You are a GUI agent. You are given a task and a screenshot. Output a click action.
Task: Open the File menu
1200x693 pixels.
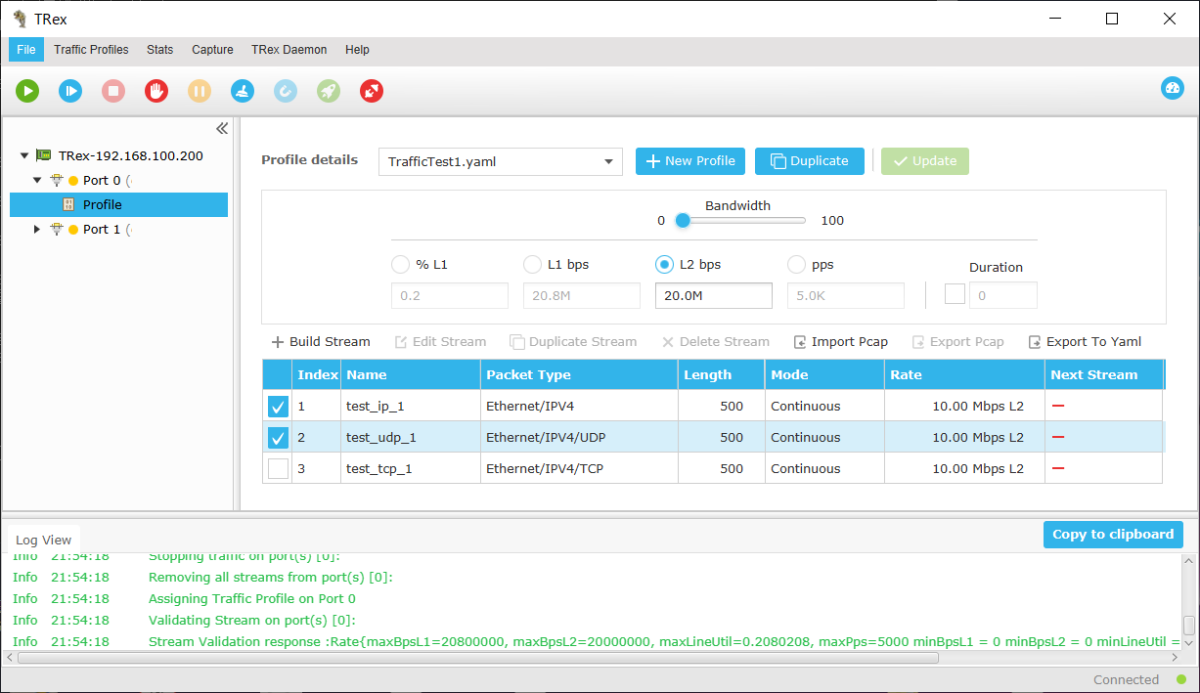click(x=27, y=50)
